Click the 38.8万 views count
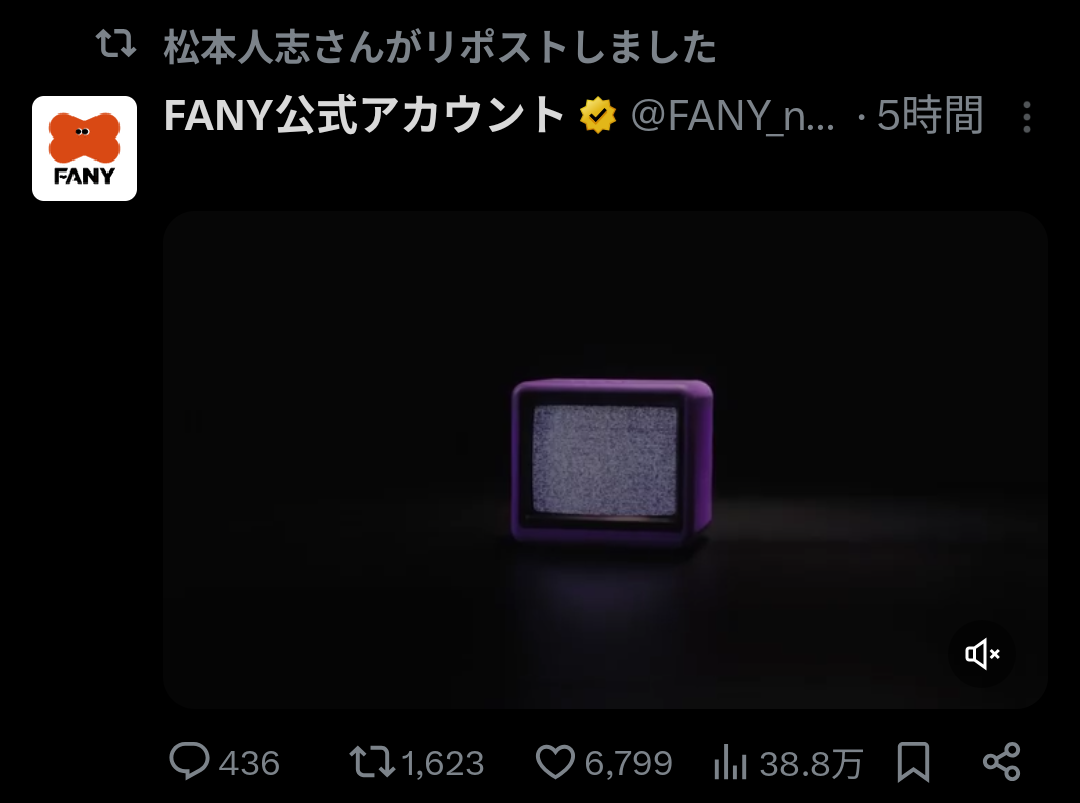 pyautogui.click(x=811, y=763)
